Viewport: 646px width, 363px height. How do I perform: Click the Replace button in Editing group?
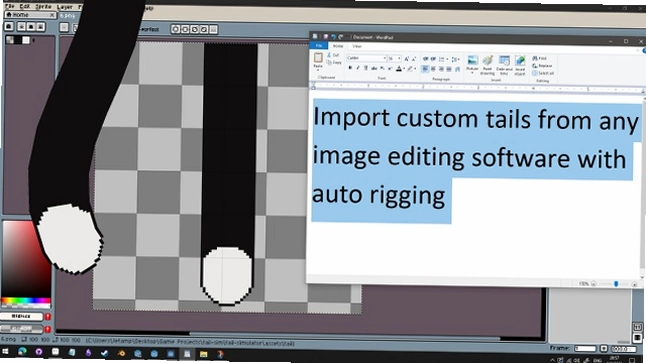tap(542, 66)
